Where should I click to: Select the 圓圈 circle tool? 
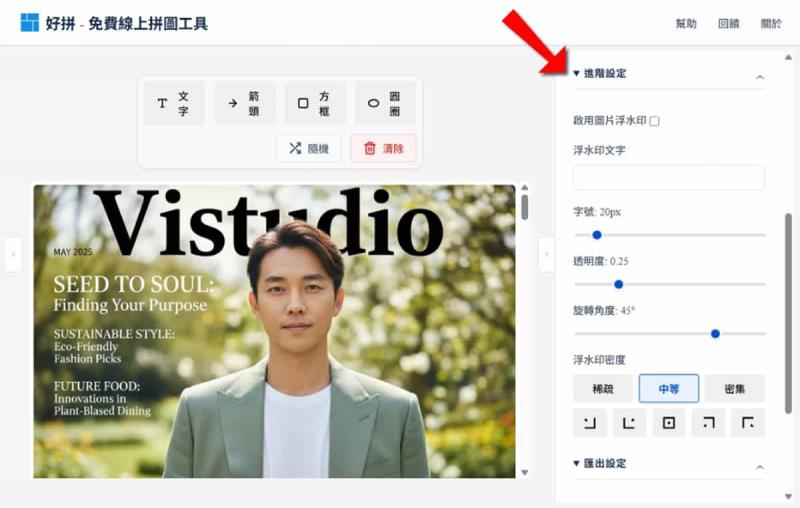(385, 103)
